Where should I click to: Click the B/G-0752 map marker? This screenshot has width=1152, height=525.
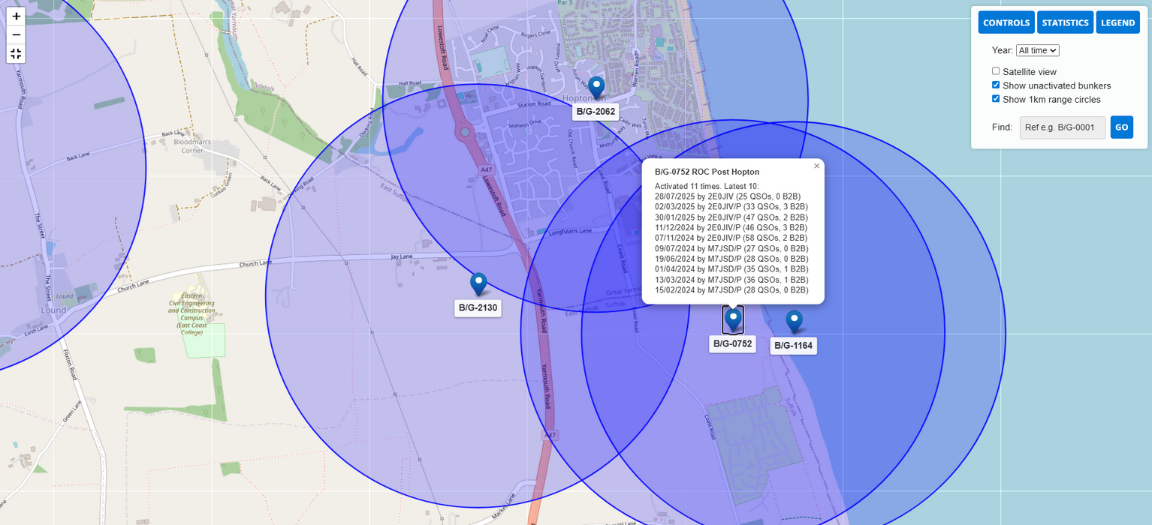(733, 319)
